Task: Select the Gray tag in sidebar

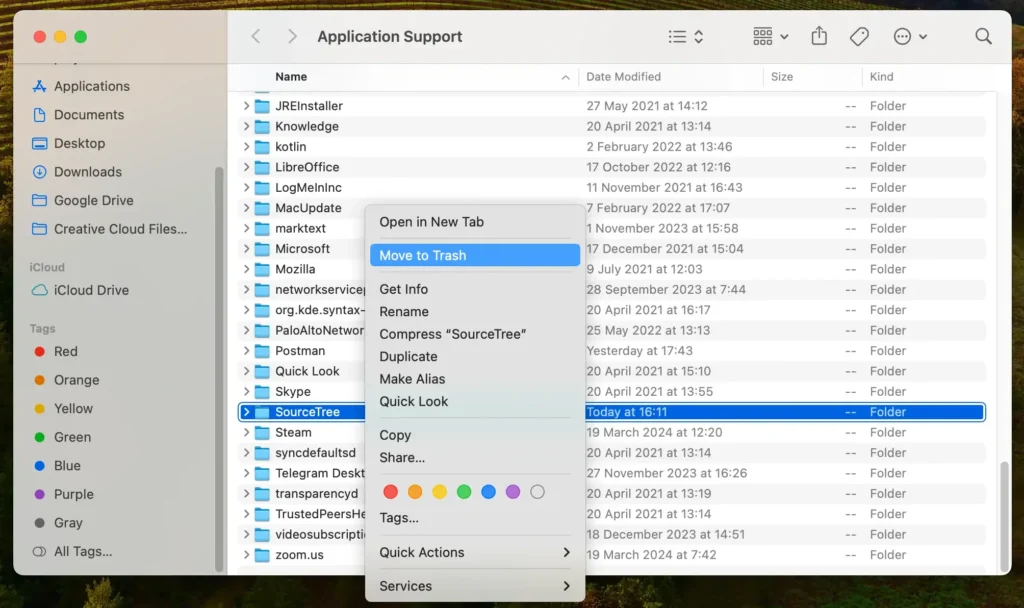Action: click(x=58, y=523)
